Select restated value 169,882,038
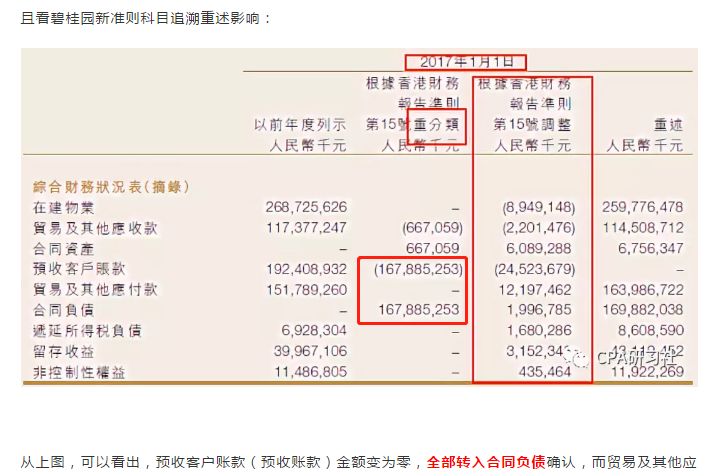The width and height of the screenshot is (722, 476). tap(643, 310)
